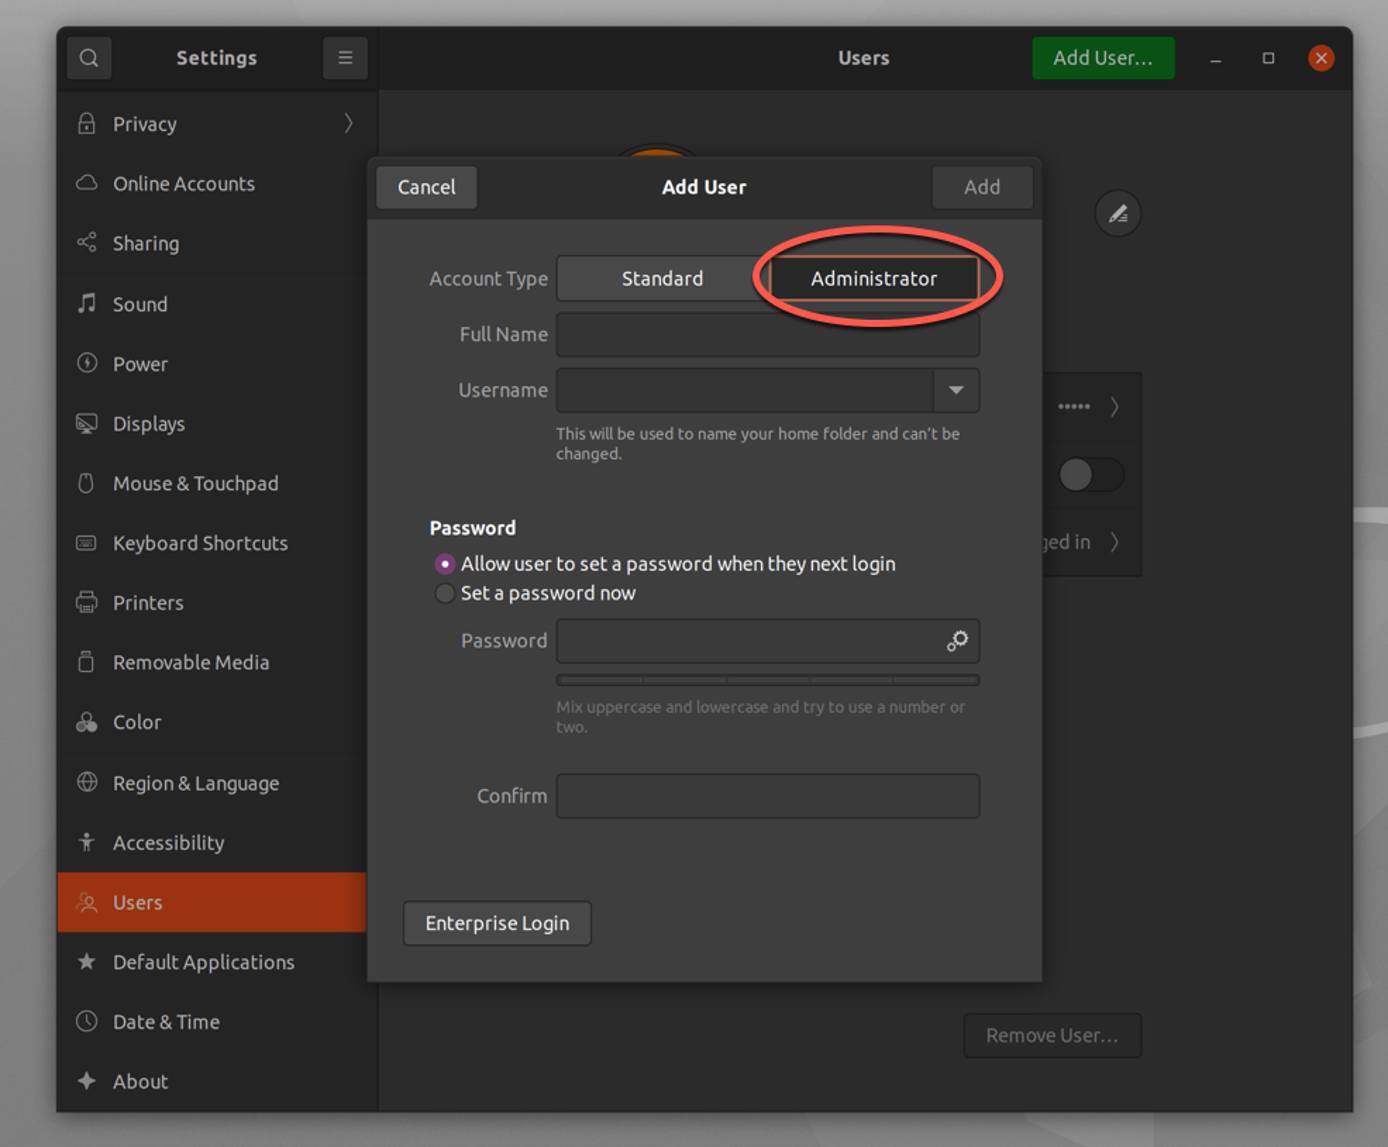Click the password generator icon in the Password field
1388x1147 pixels.
[957, 641]
